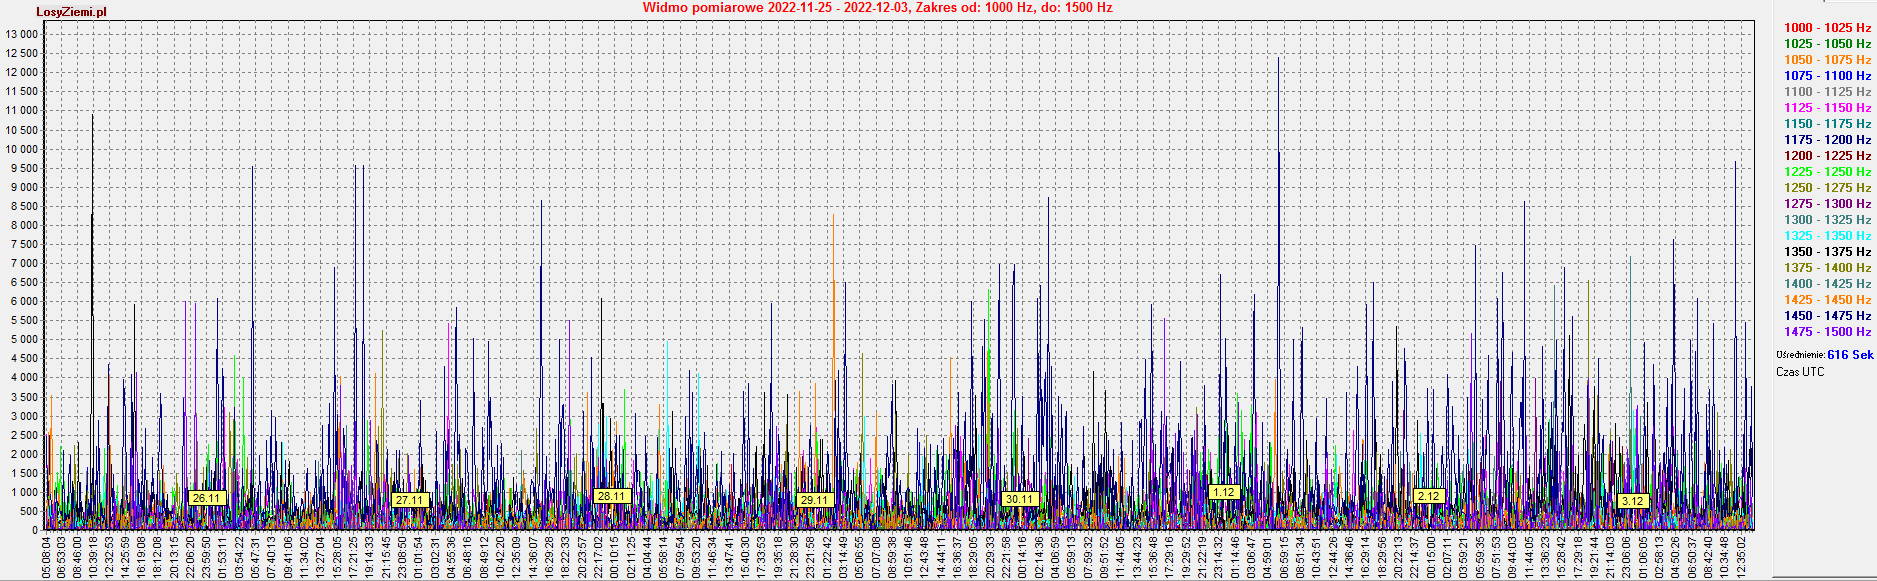Select the cyan 1325 - 1350 Hz legend entry
Screen dimensions: 1877x581
[x=1827, y=236]
